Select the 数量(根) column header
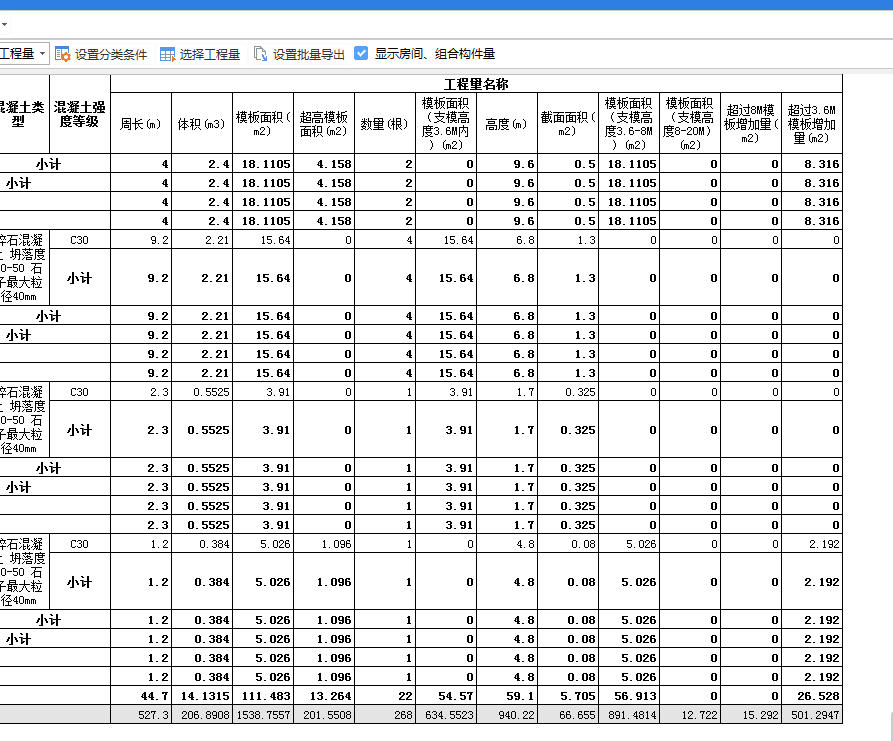Image resolution: width=893 pixels, height=741 pixels. coord(384,124)
